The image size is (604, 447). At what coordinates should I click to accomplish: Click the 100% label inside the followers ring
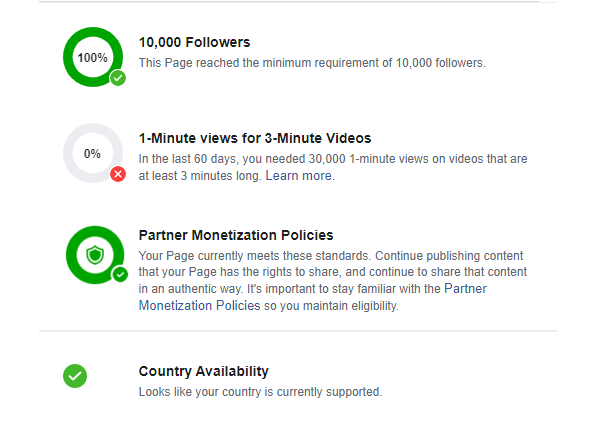(x=93, y=58)
